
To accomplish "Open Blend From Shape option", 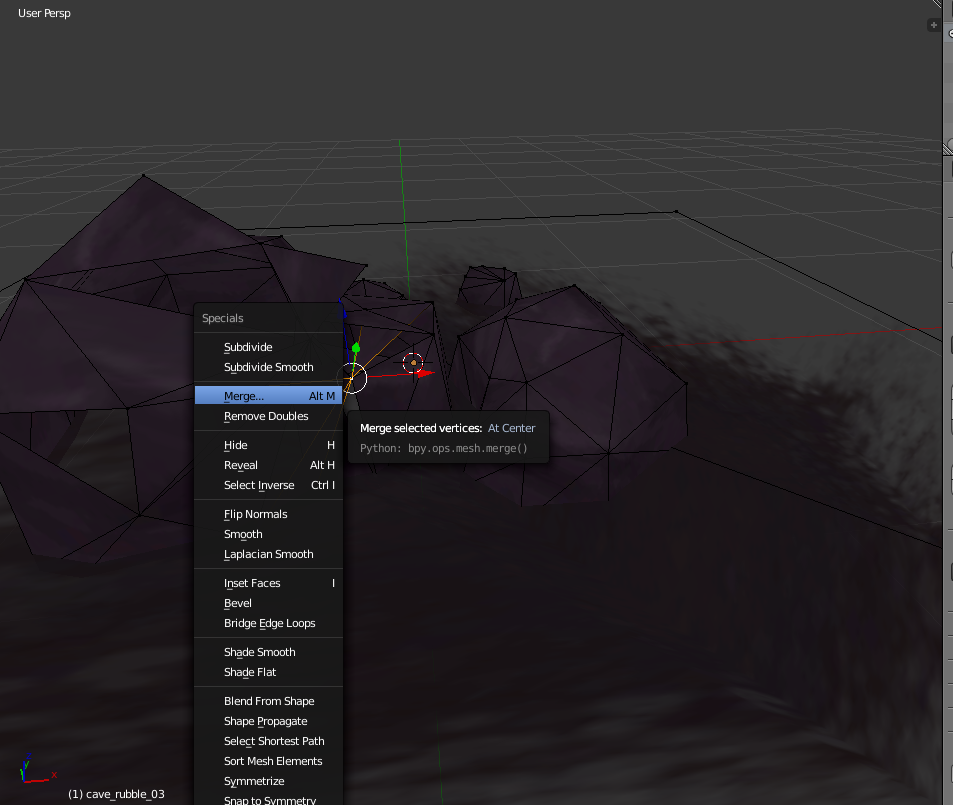I will tap(268, 701).
